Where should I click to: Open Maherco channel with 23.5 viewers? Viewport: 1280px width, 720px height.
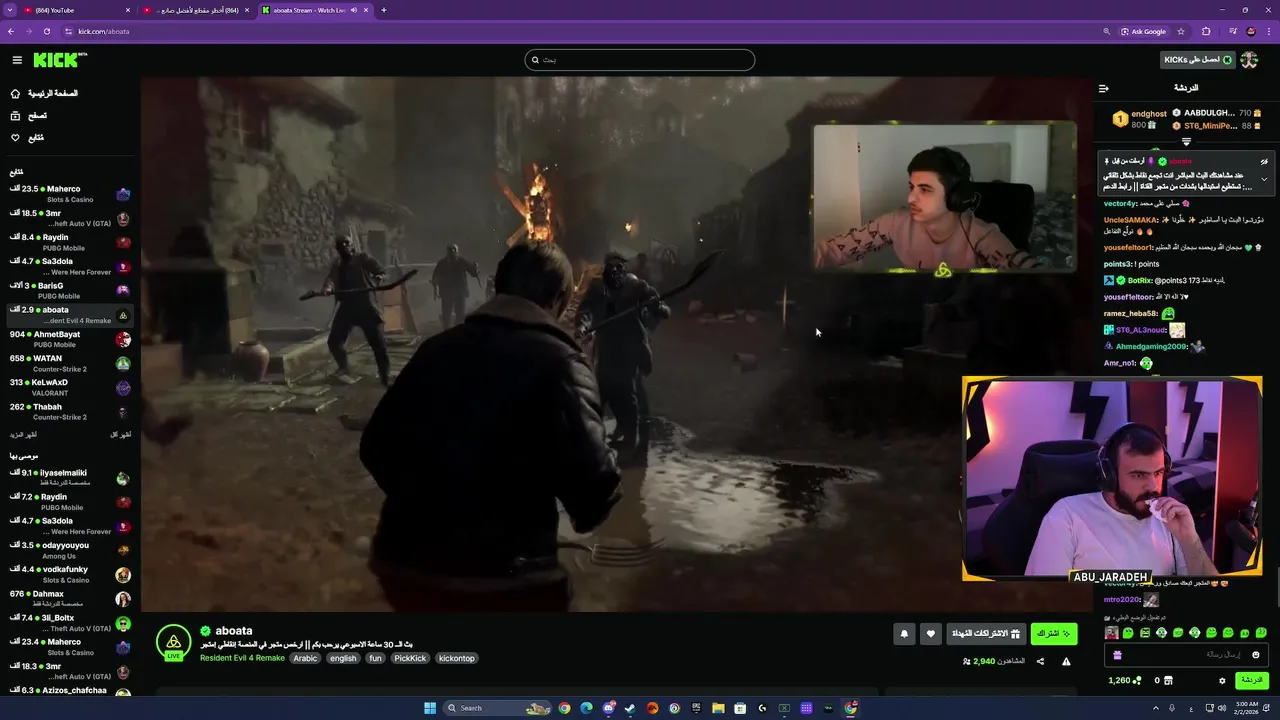pos(70,194)
